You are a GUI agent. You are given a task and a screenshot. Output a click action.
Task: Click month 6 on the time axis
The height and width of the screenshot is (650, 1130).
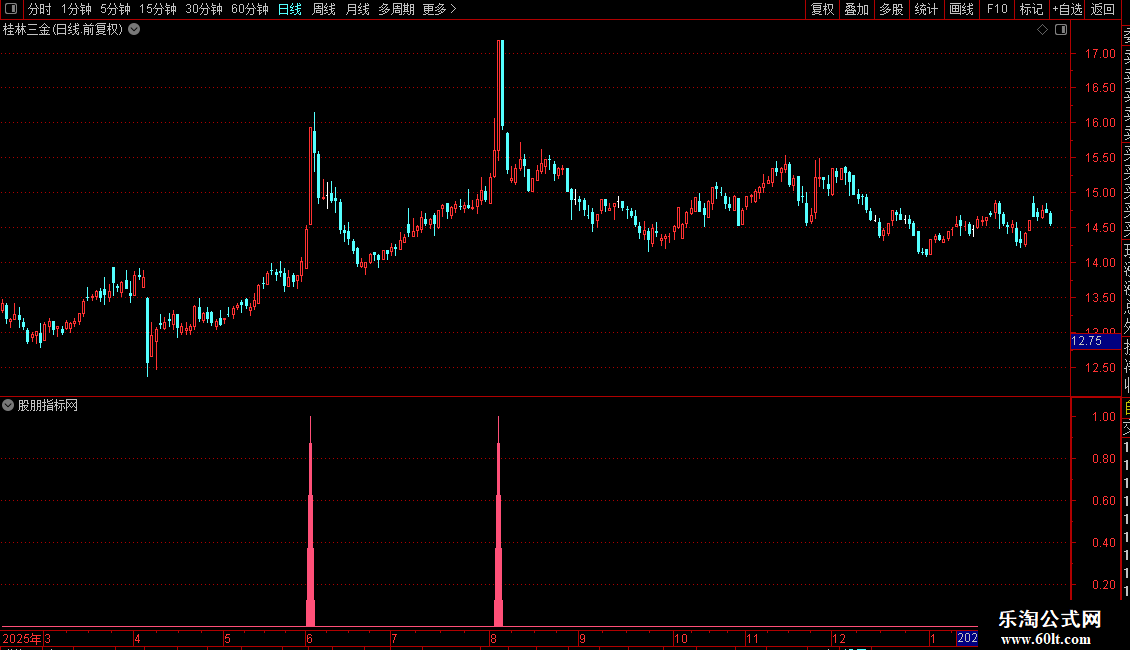pyautogui.click(x=309, y=638)
